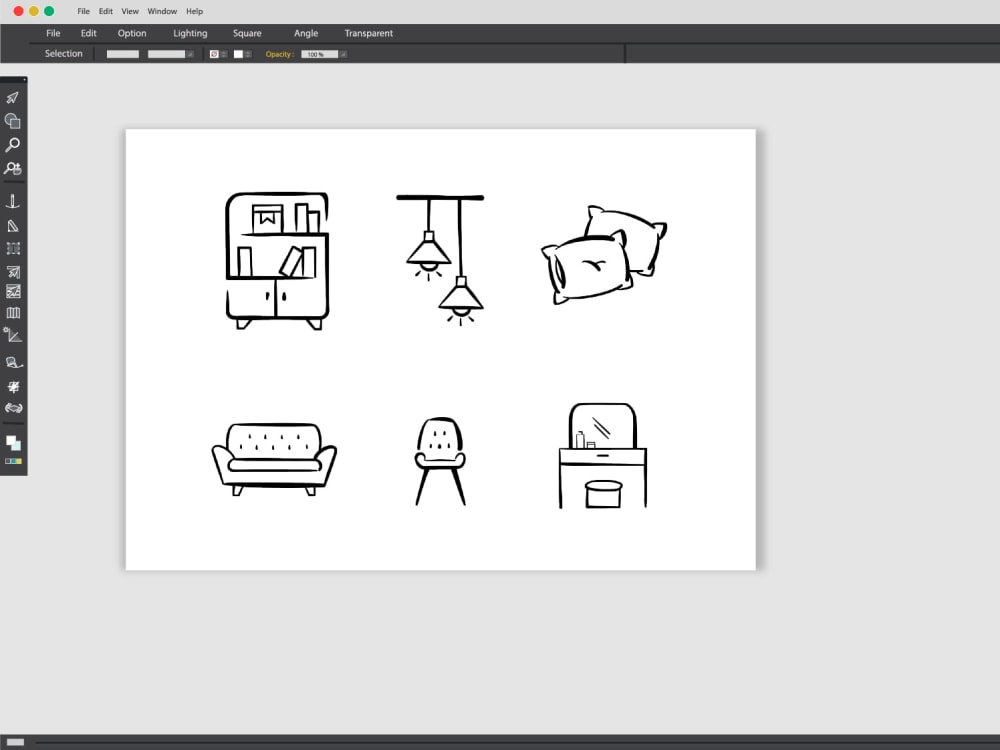The image size is (1000, 750).
Task: Click the yellow minimize window button
Action: [x=34, y=11]
